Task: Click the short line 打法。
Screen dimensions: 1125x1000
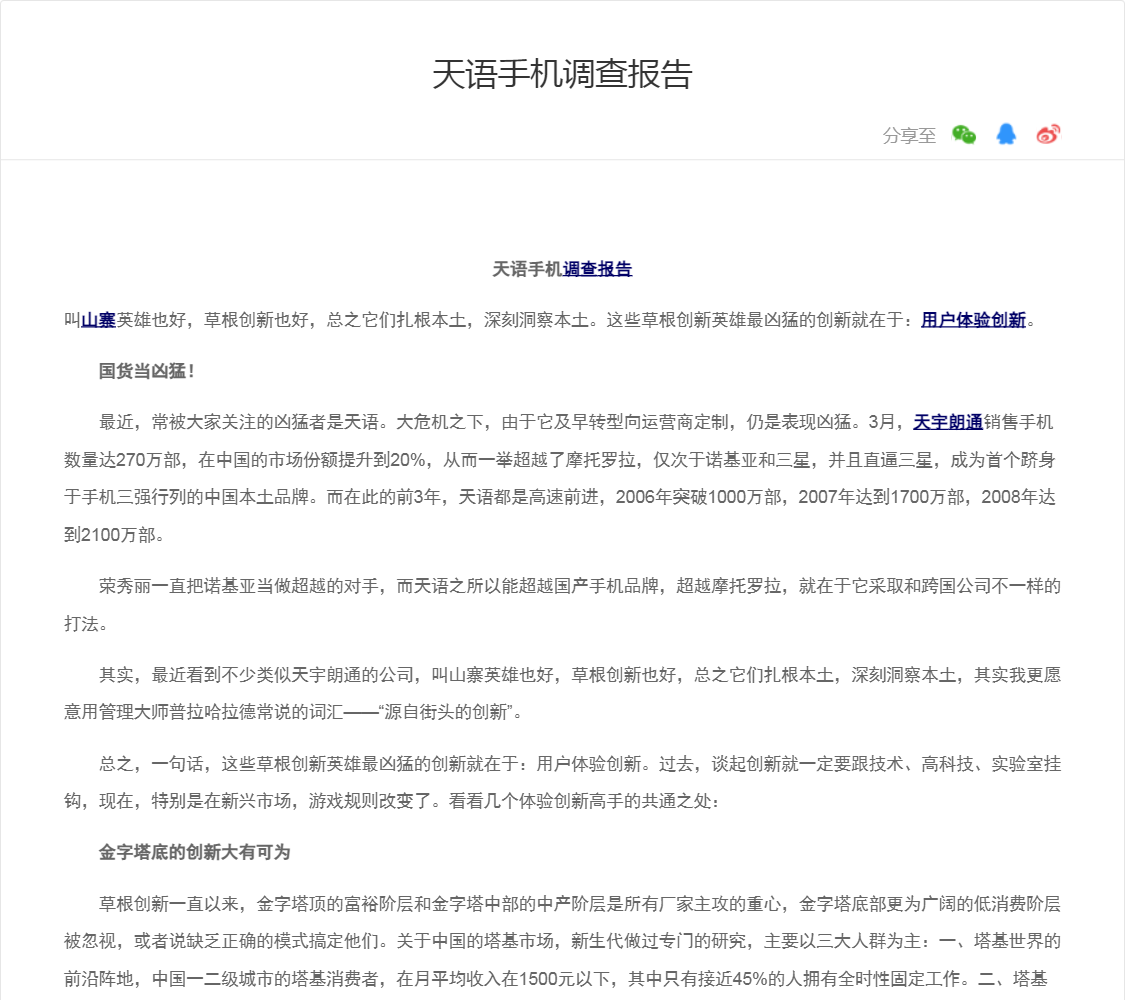Action: [86, 624]
